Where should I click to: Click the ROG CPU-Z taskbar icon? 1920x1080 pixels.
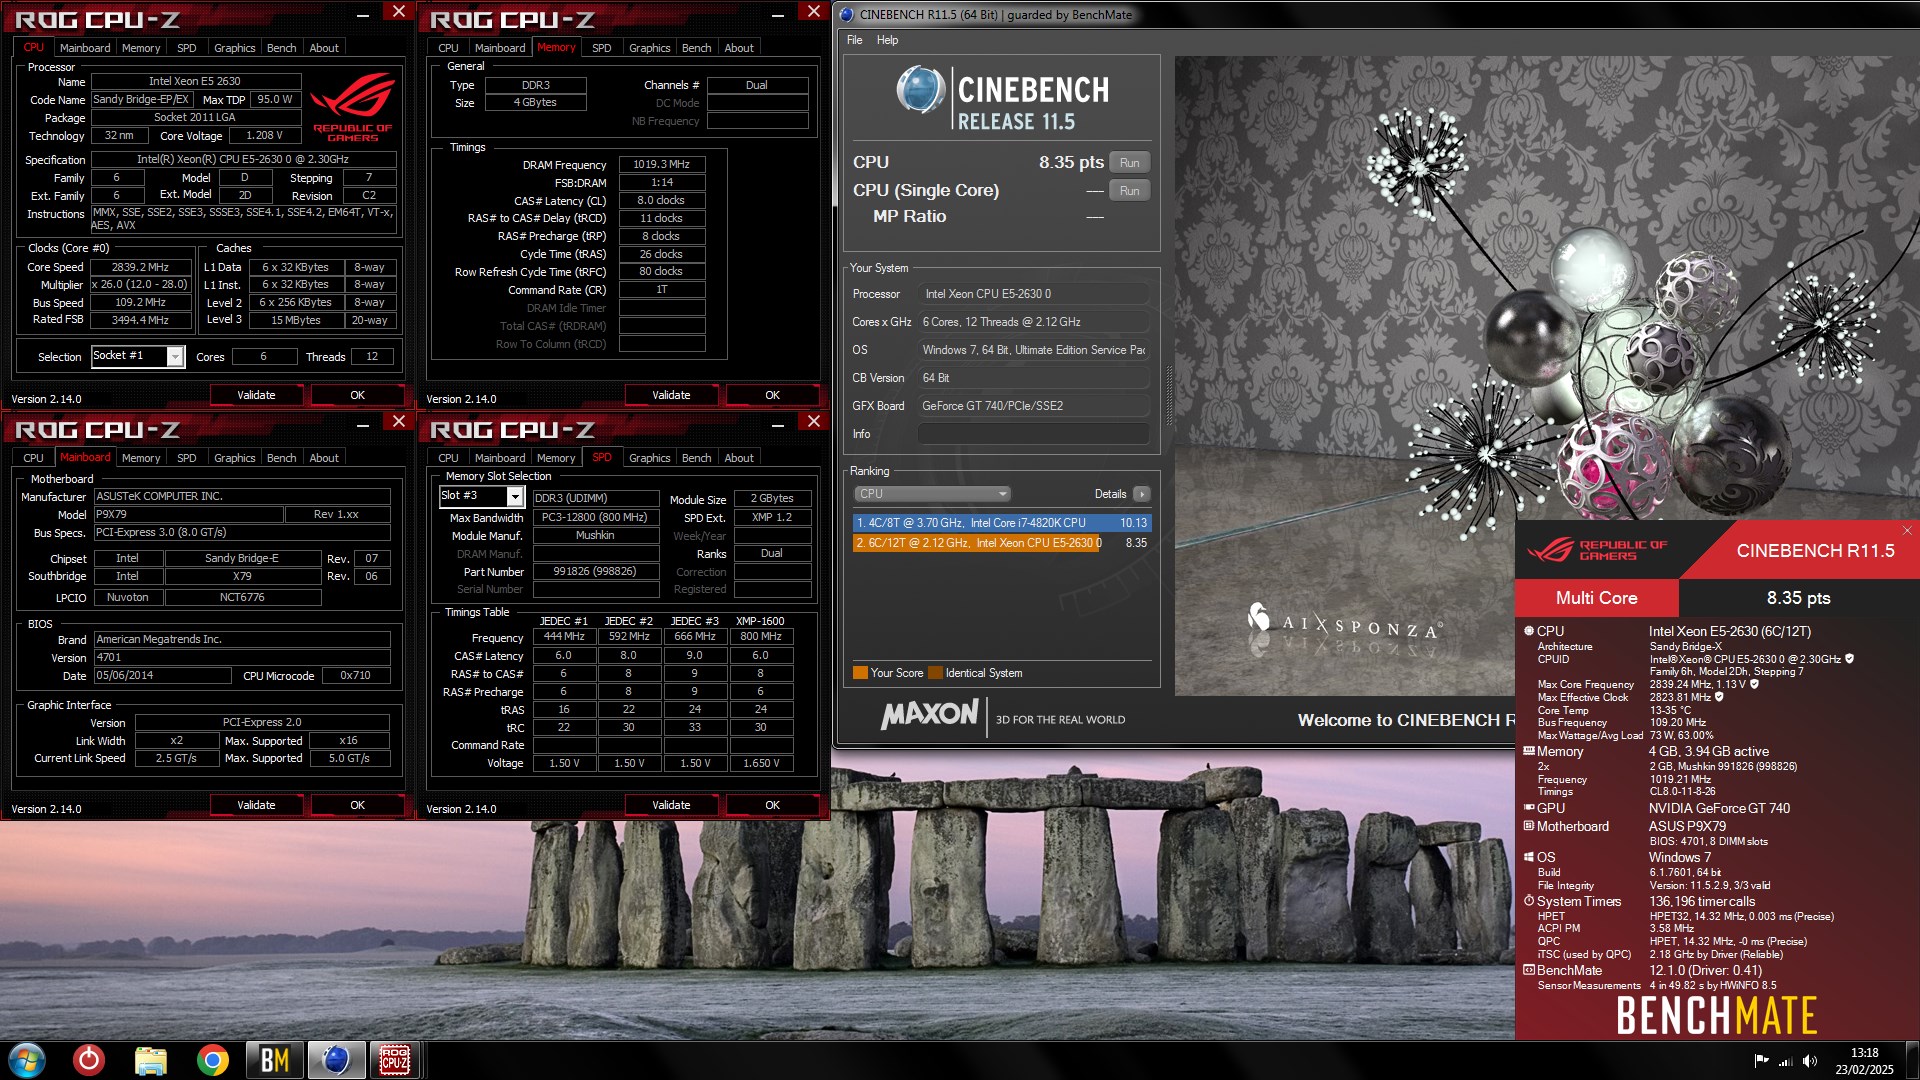[x=394, y=1060]
